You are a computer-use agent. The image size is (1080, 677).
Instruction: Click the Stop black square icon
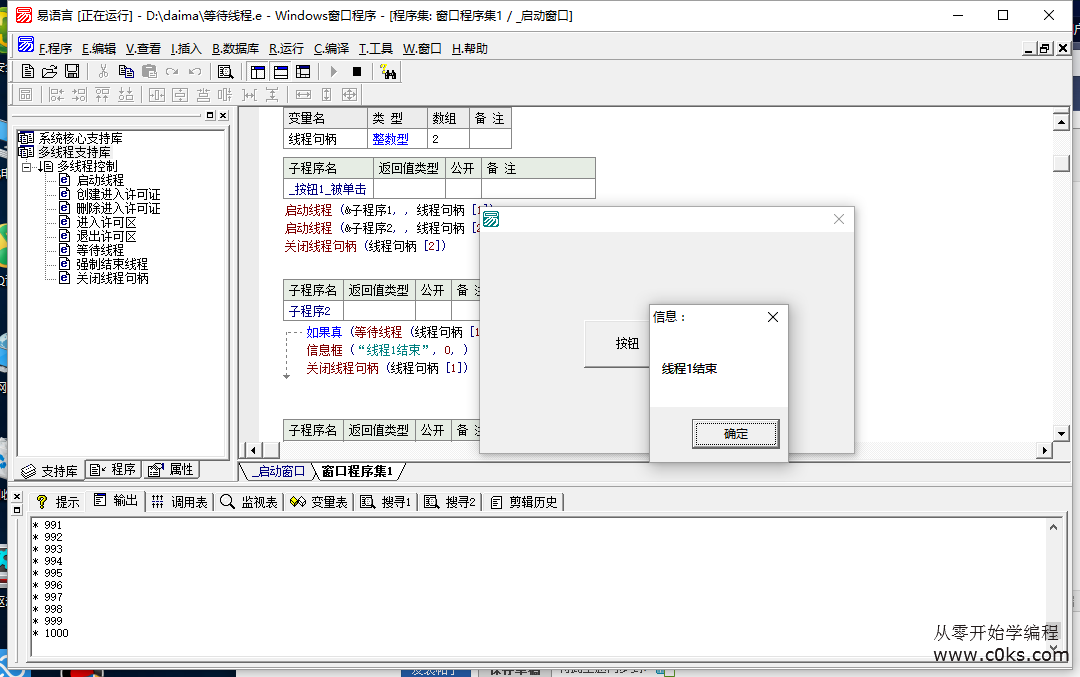click(357, 72)
